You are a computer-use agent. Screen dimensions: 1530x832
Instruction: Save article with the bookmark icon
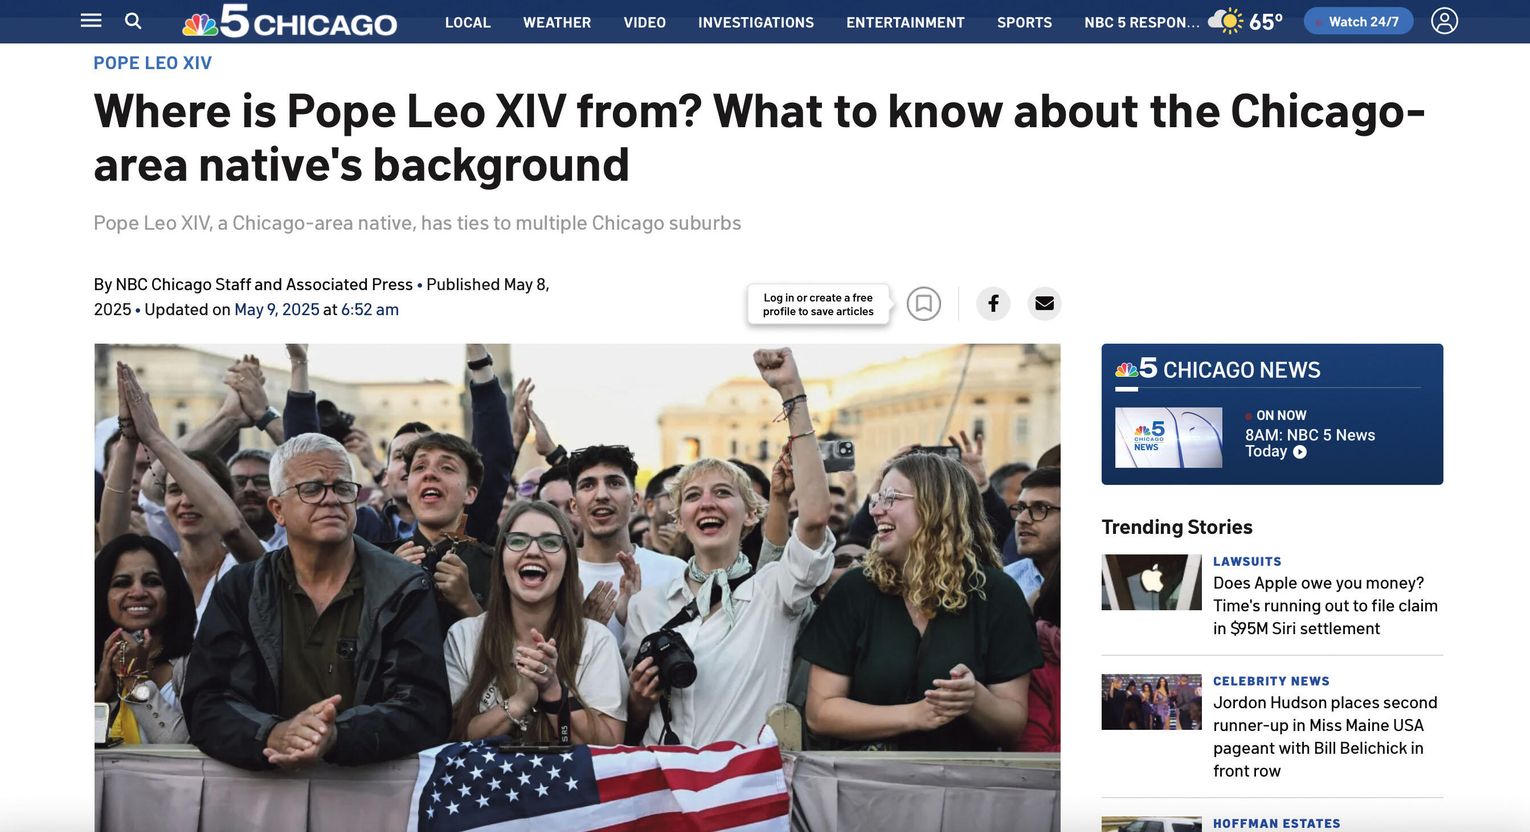[x=924, y=303]
